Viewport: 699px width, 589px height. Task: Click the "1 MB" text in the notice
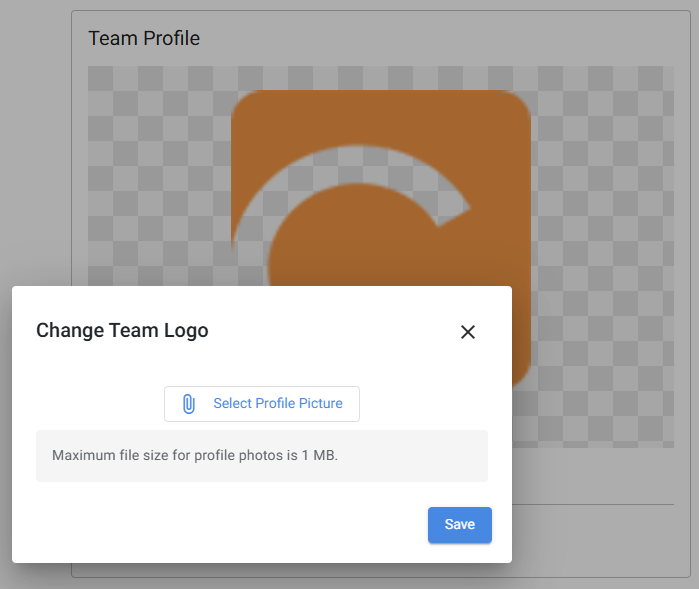320,455
